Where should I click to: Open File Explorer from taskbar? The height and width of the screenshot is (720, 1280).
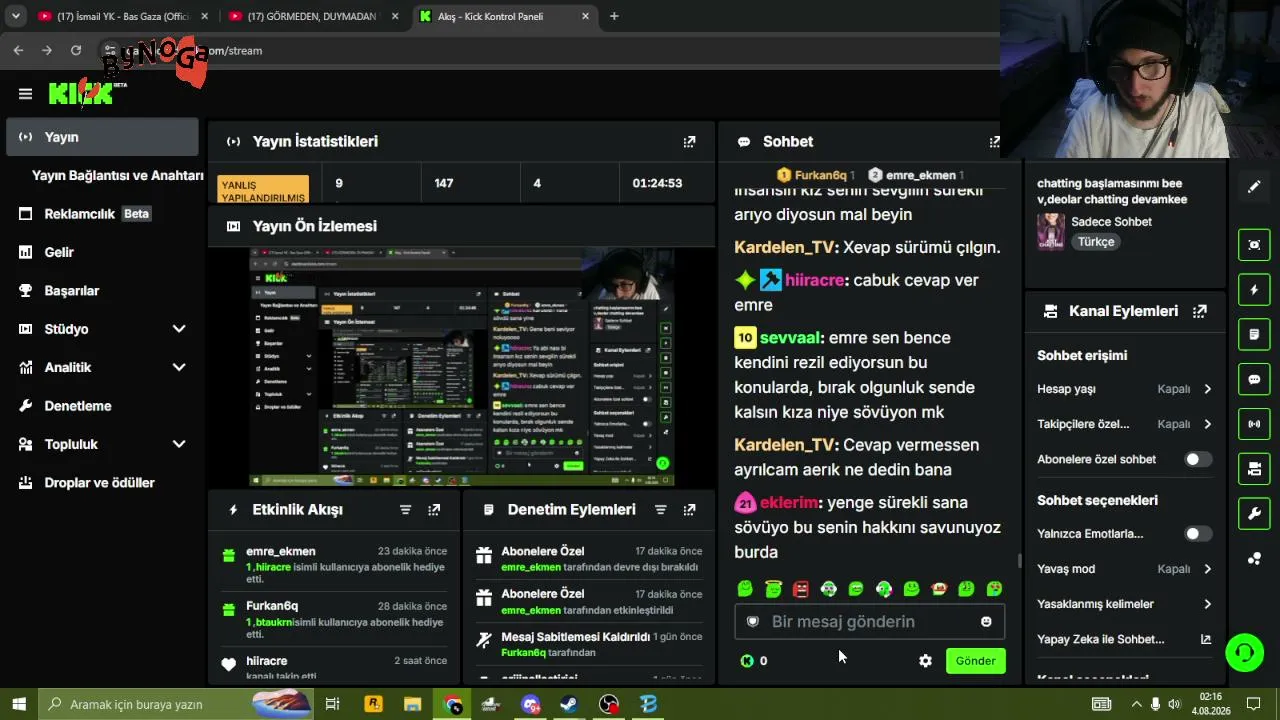pyautogui.click(x=412, y=704)
